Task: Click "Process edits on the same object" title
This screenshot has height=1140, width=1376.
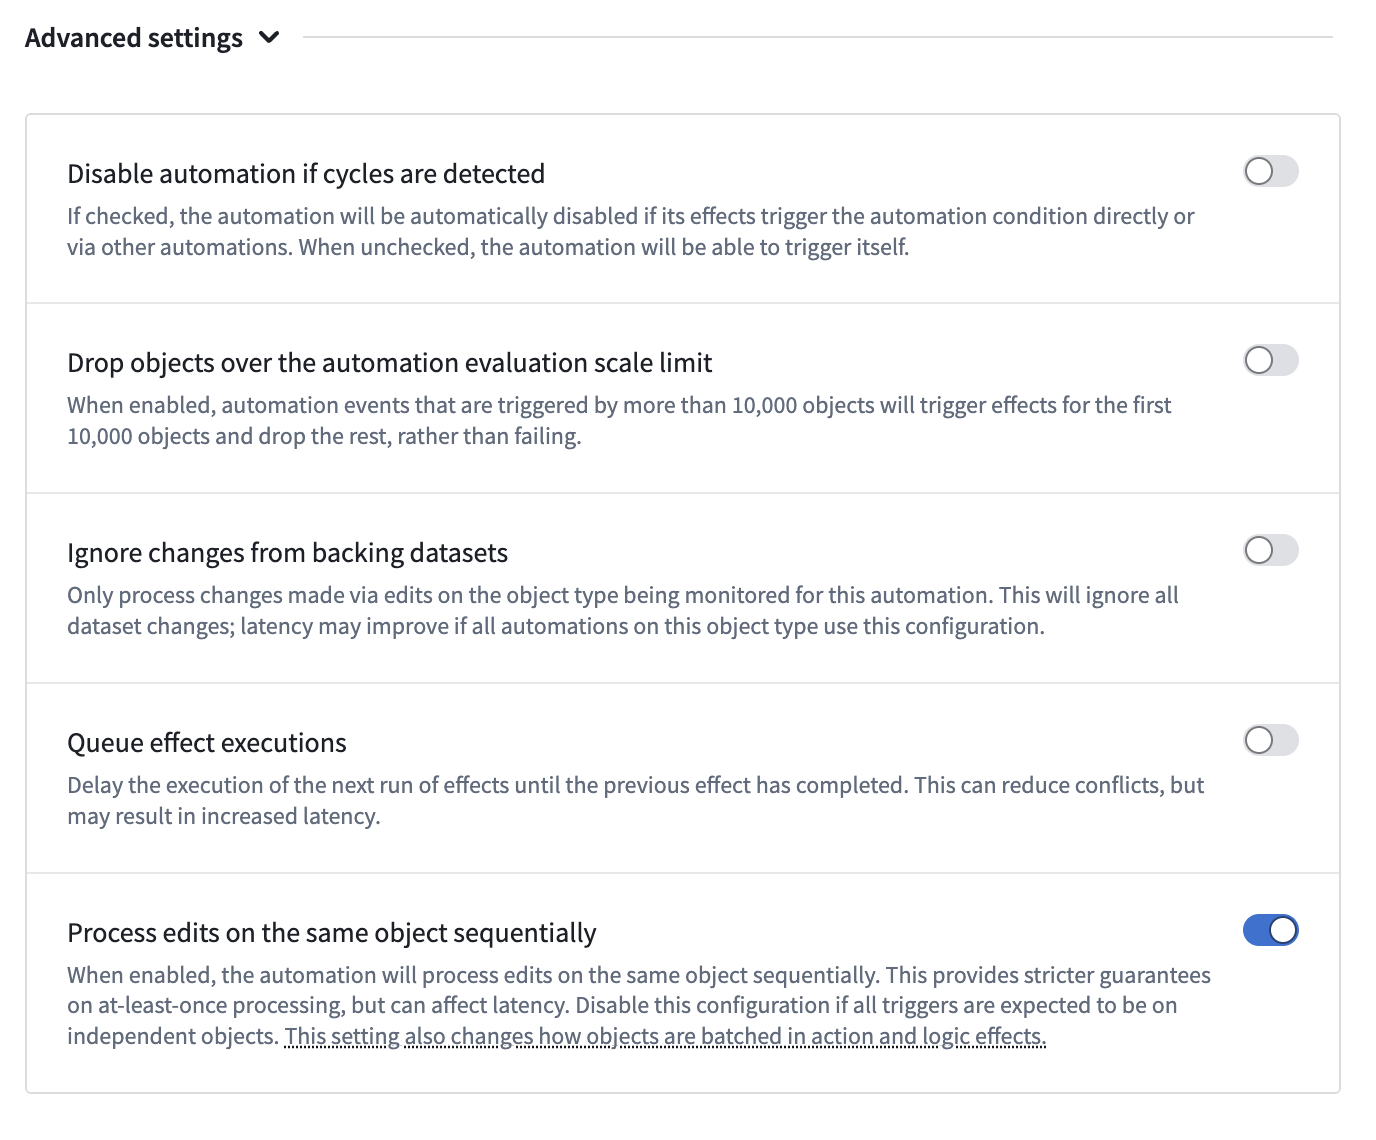Action: tap(331, 933)
